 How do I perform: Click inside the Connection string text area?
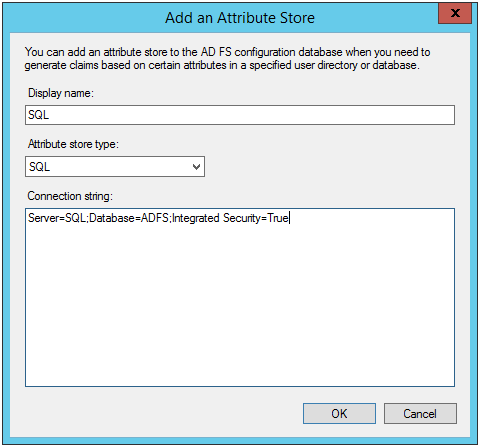240,297
